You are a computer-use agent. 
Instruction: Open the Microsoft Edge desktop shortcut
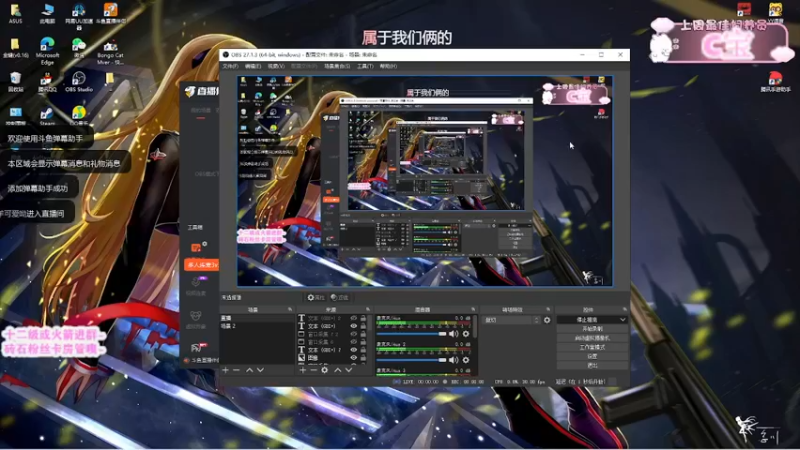pos(47,51)
